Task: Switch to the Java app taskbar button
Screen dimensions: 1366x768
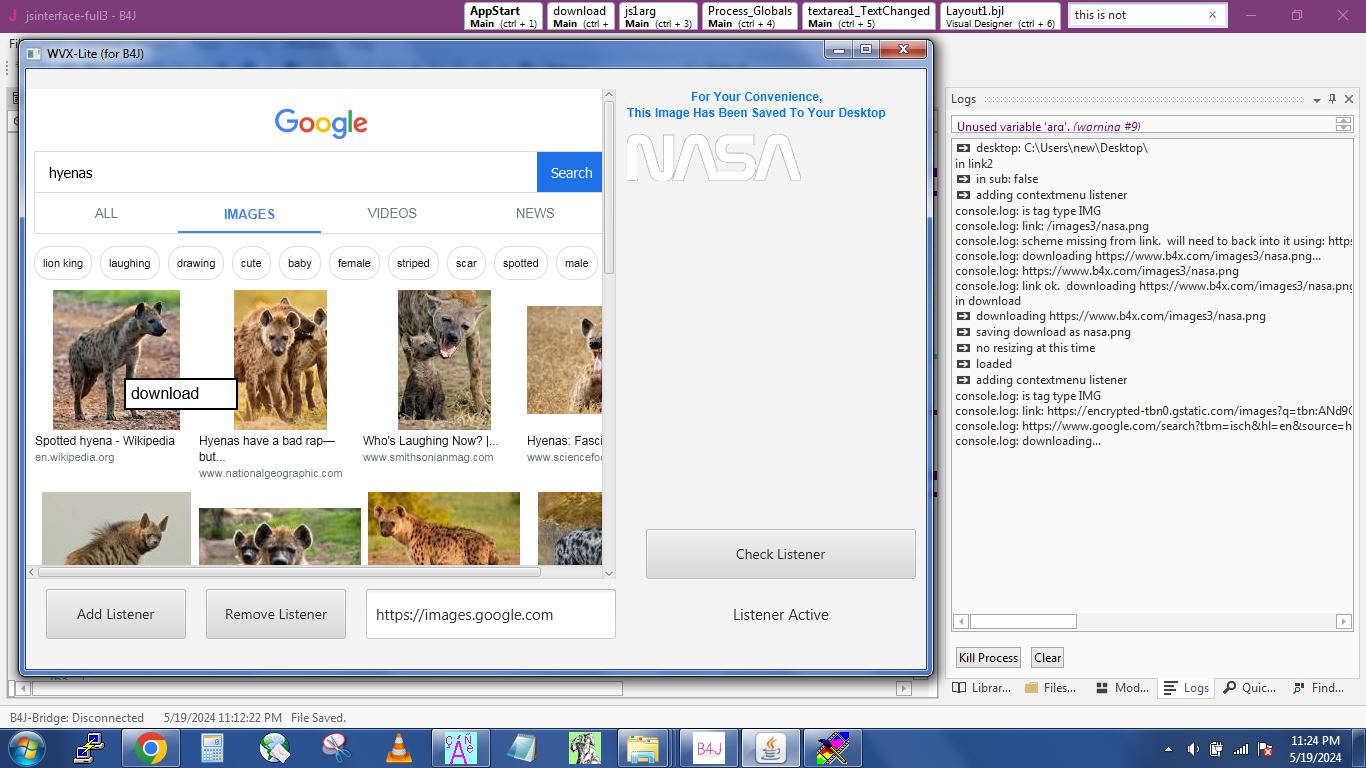Action: (x=771, y=748)
